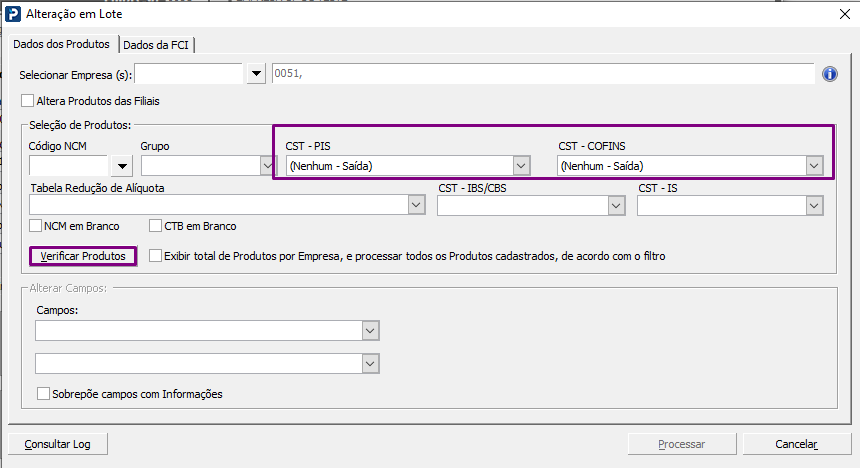Viewport: 860px width, 468px height.
Task: Enable Exibir total de Produtos por Empresa
Action: pyautogui.click(x=155, y=256)
